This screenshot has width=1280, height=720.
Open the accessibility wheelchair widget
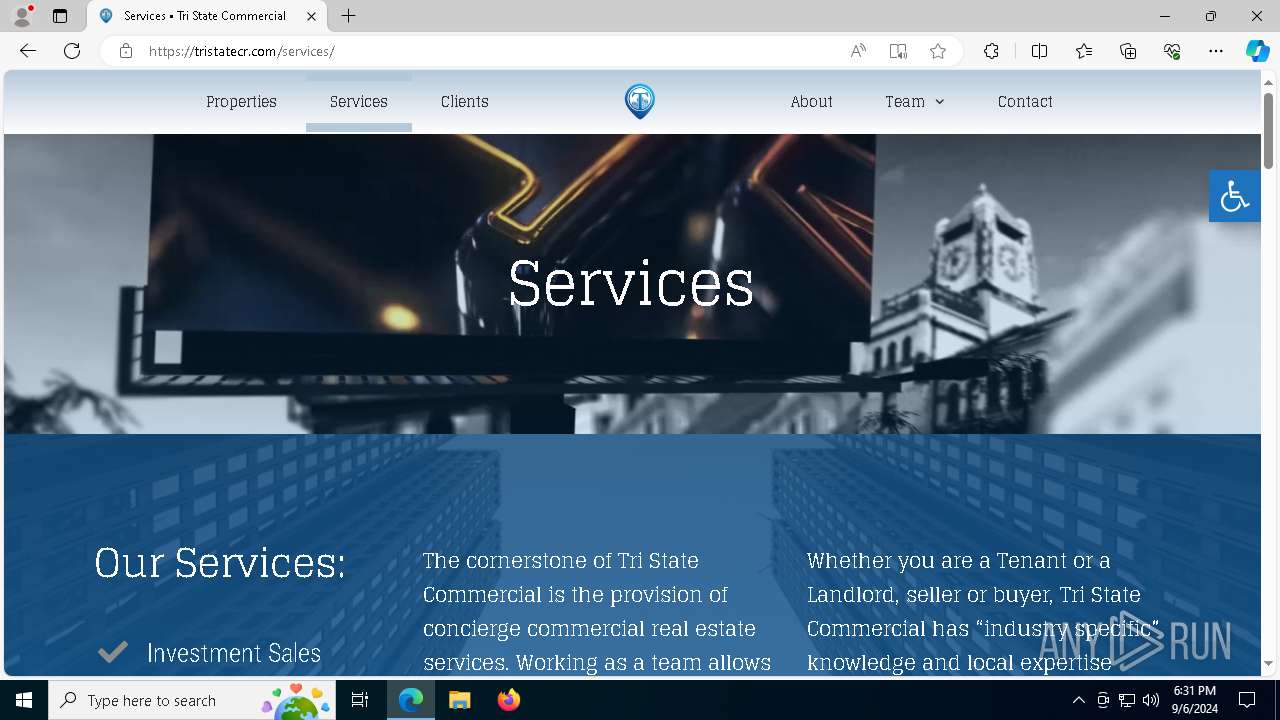[1234, 196]
